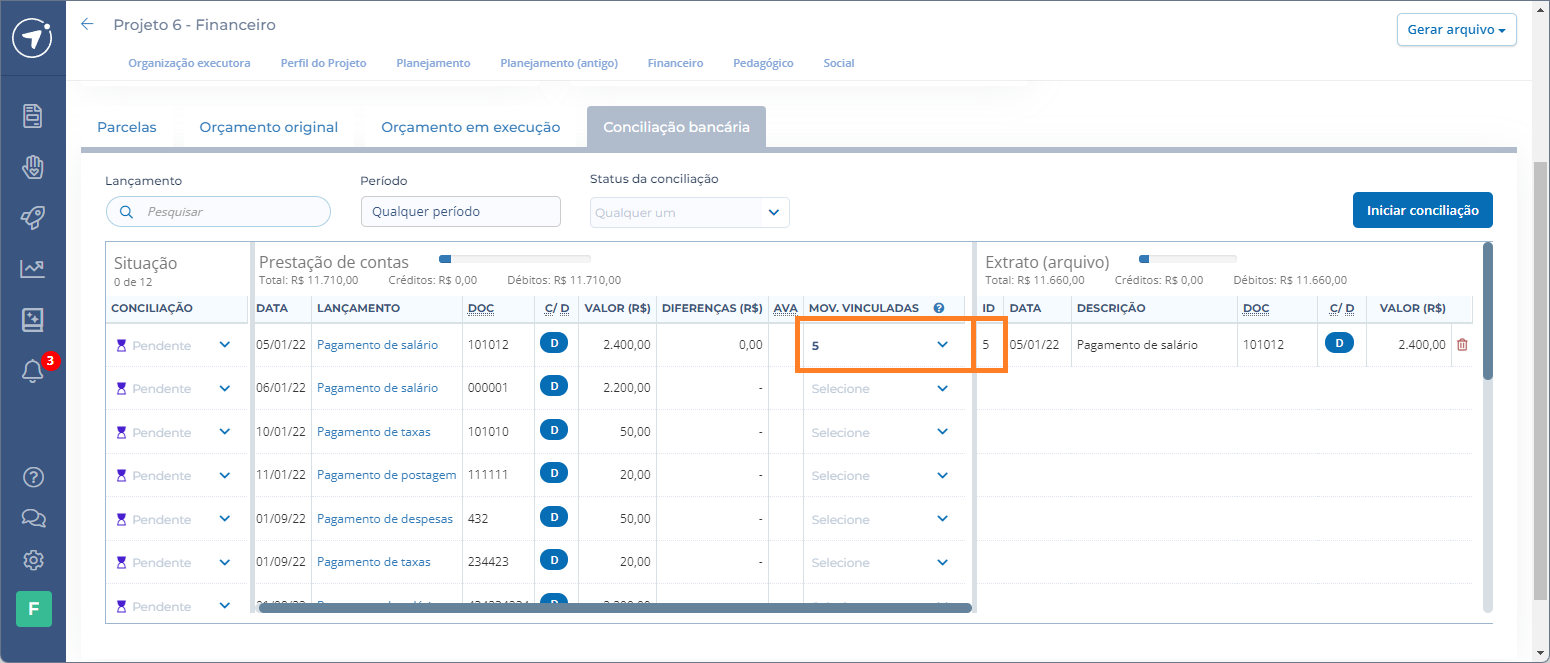Image resolution: width=1550 pixels, height=663 pixels.
Task: Open the documents icon in the sidebar
Action: click(x=33, y=116)
